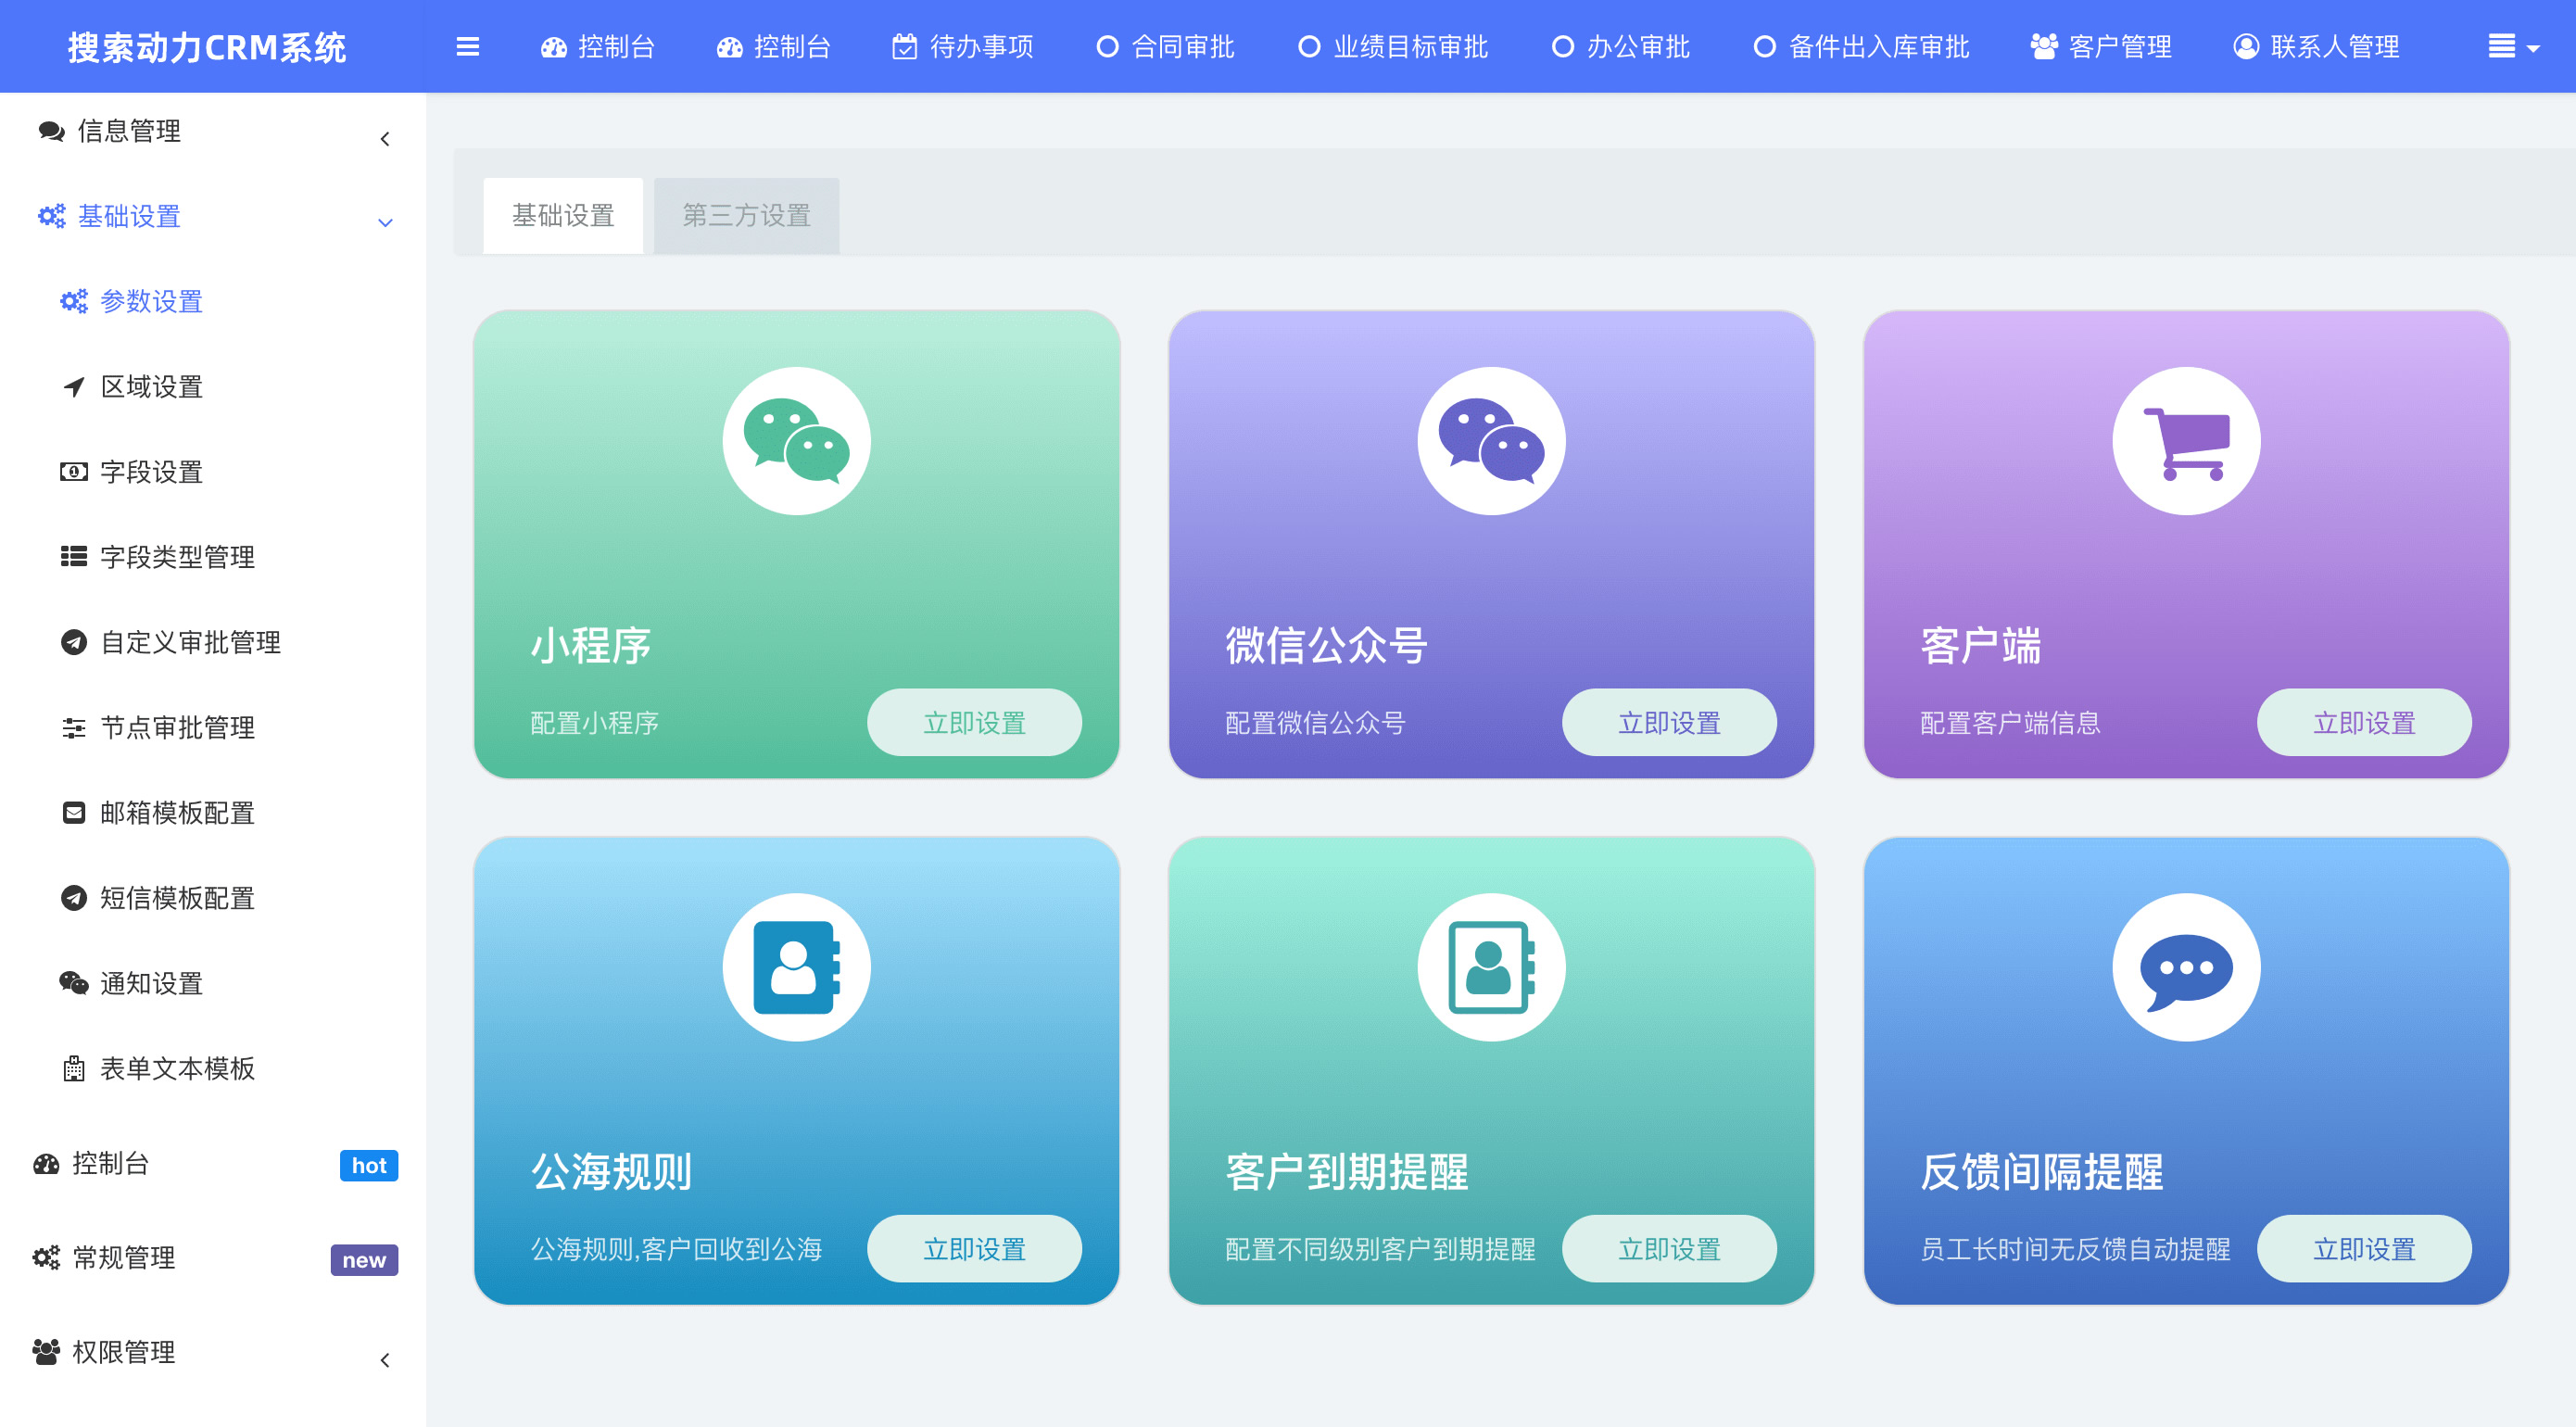Viewport: 2576px width, 1427px height.
Task: Click the 权限管理 users icon
Action: [x=46, y=1352]
